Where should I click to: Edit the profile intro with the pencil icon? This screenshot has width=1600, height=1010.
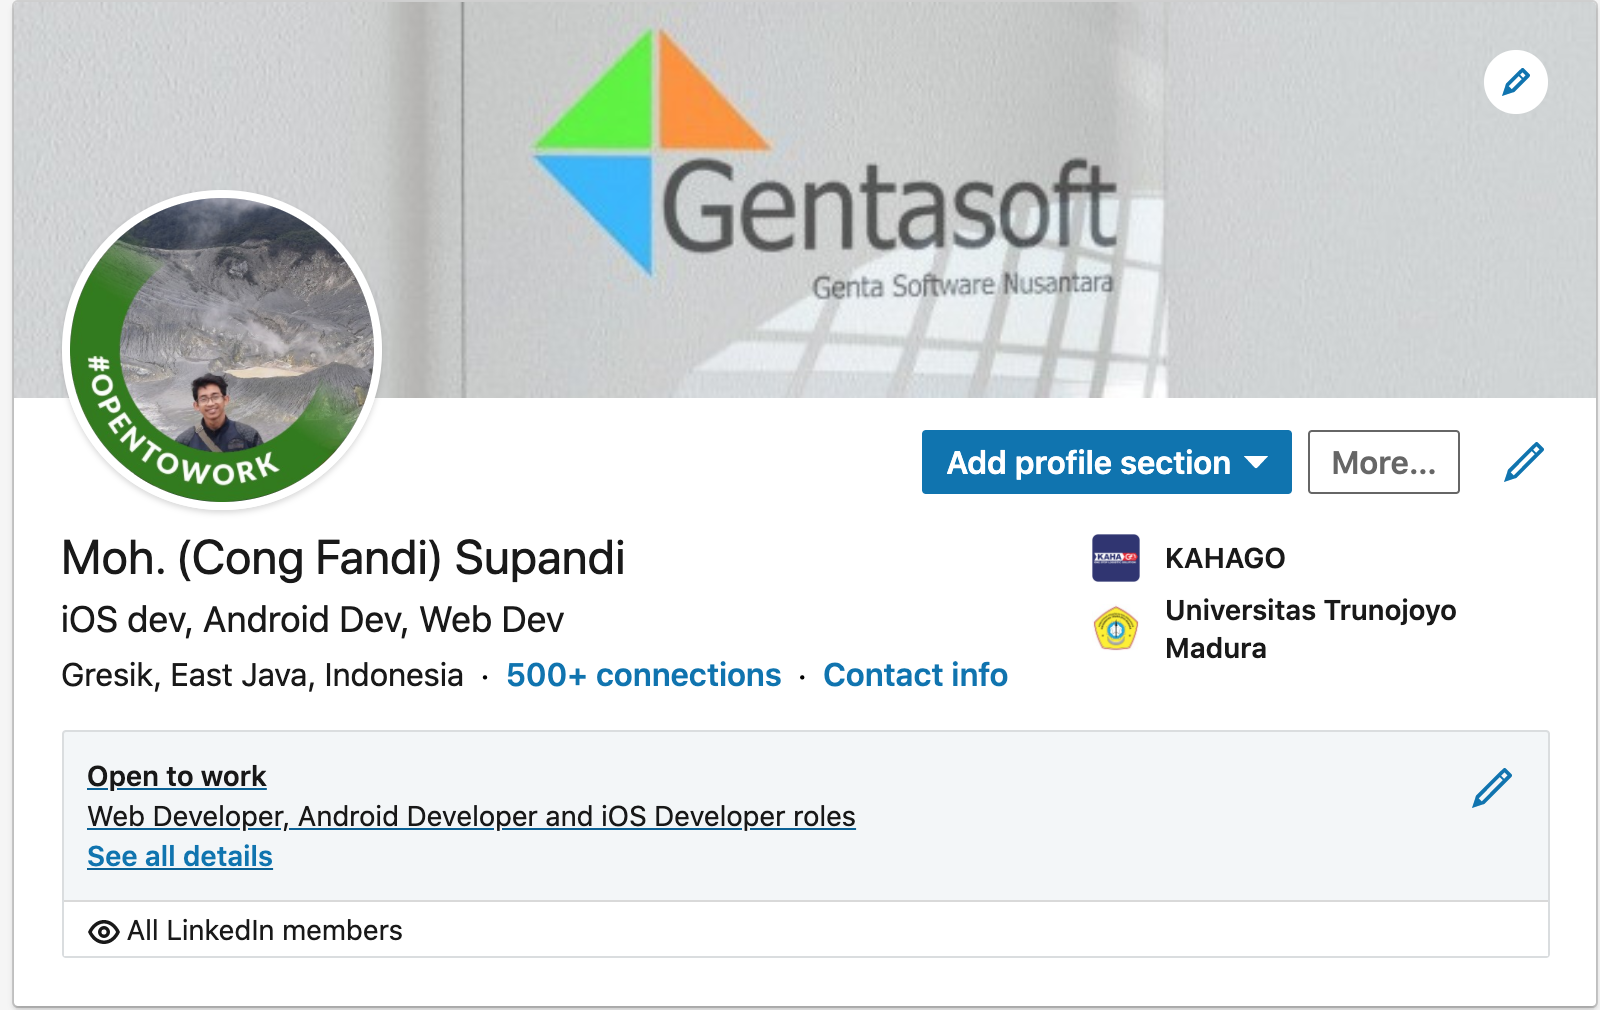coord(1523,462)
